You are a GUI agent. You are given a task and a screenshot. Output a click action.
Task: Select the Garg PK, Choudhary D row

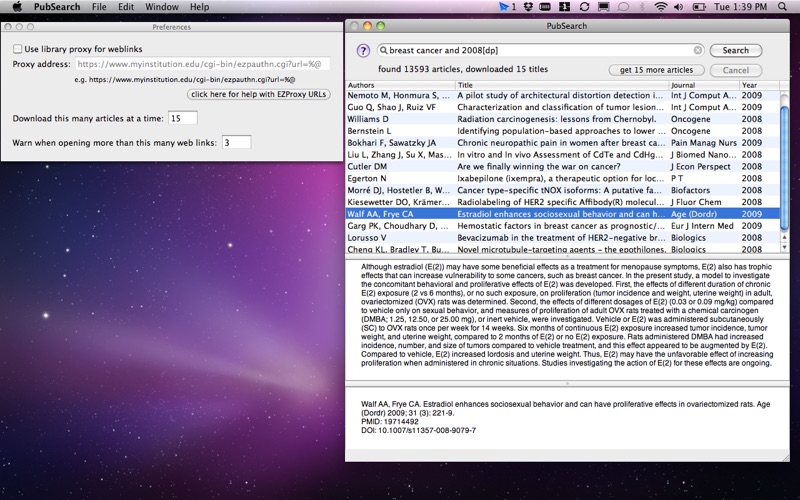tap(563, 226)
